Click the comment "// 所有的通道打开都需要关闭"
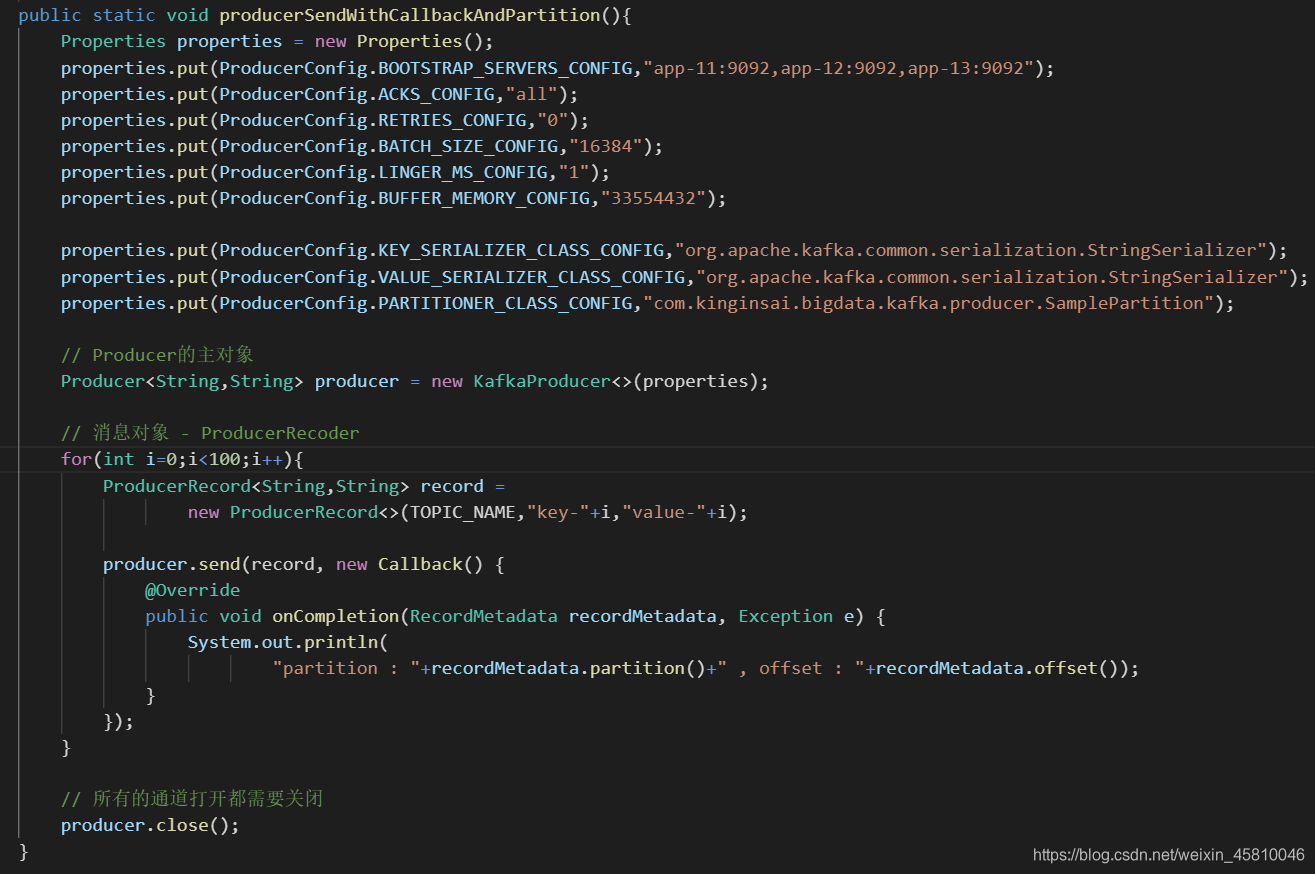 click(192, 799)
